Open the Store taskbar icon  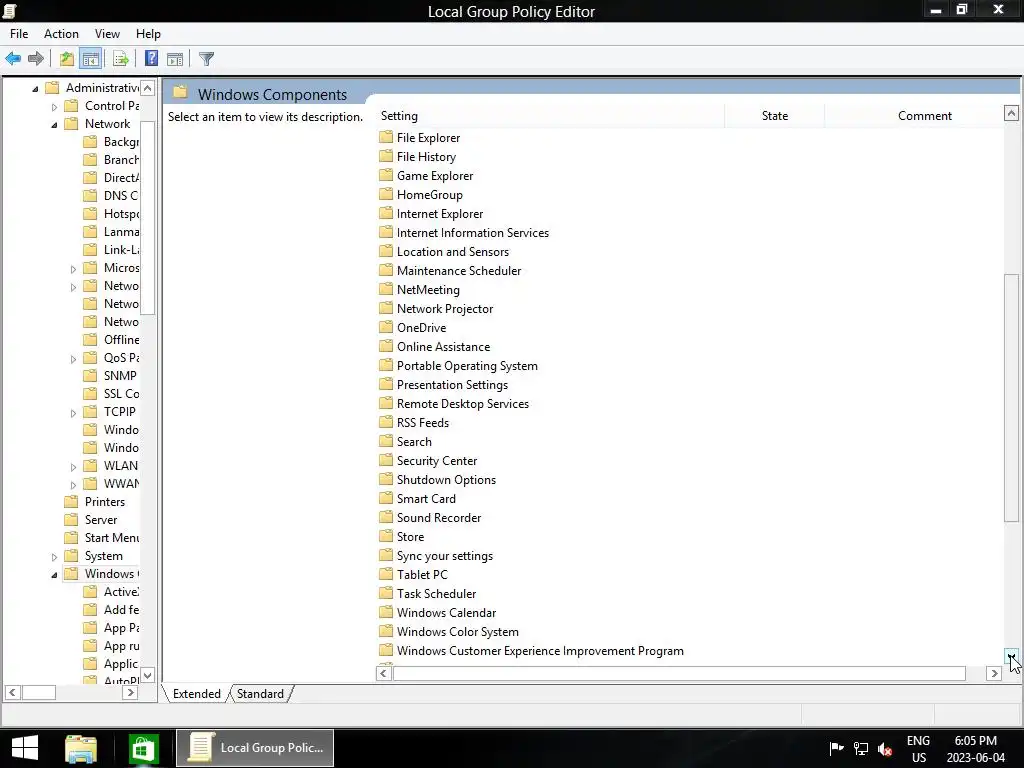click(x=143, y=748)
